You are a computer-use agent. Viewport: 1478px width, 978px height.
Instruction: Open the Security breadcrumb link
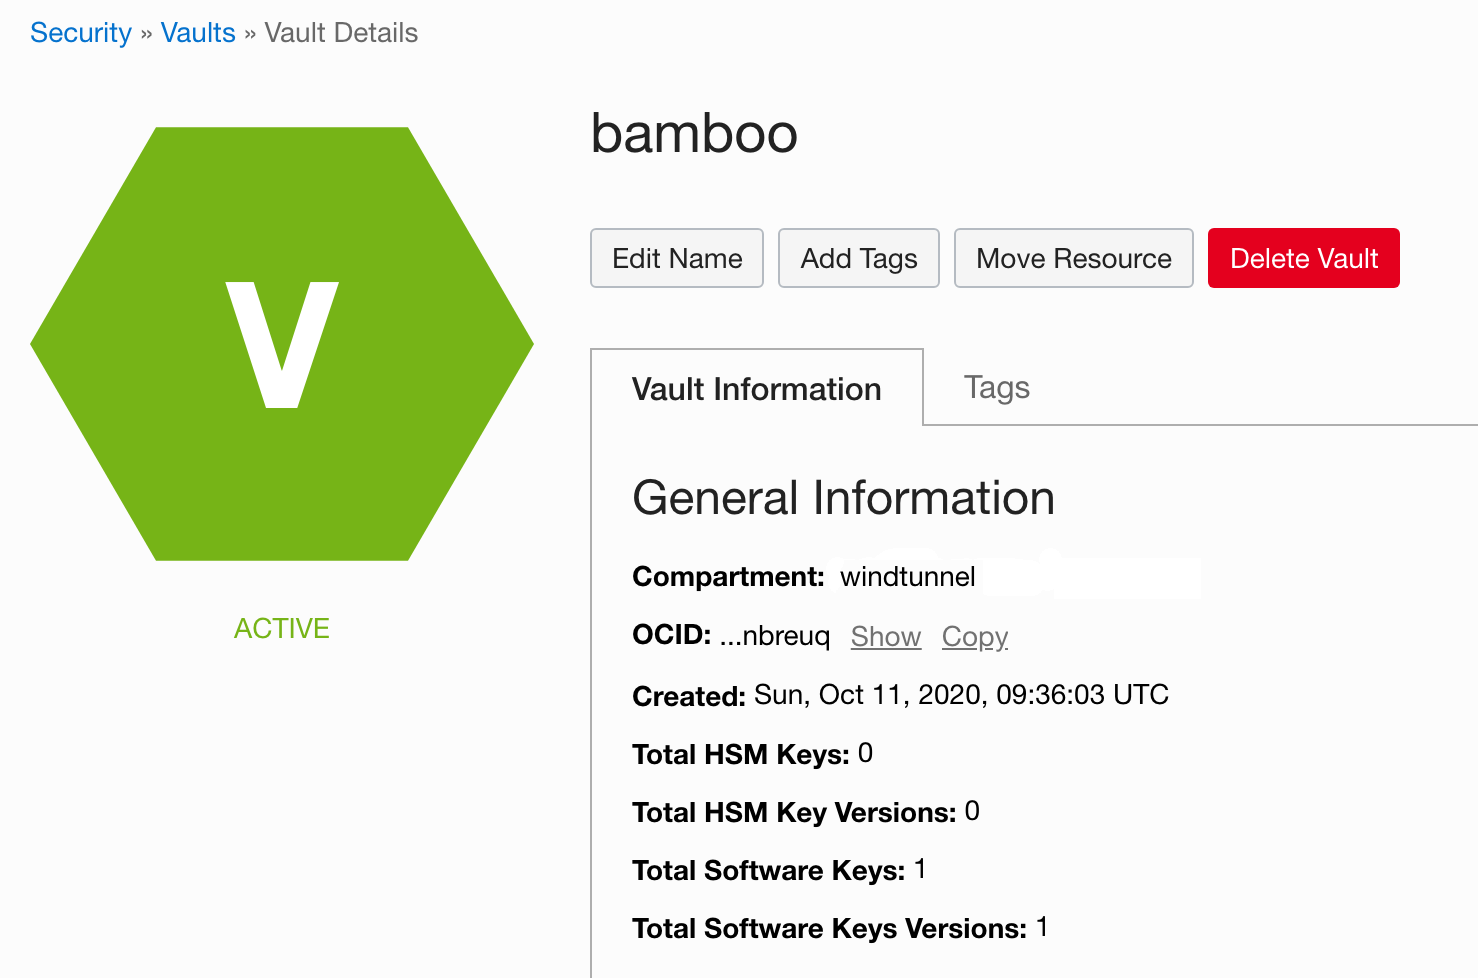point(81,33)
